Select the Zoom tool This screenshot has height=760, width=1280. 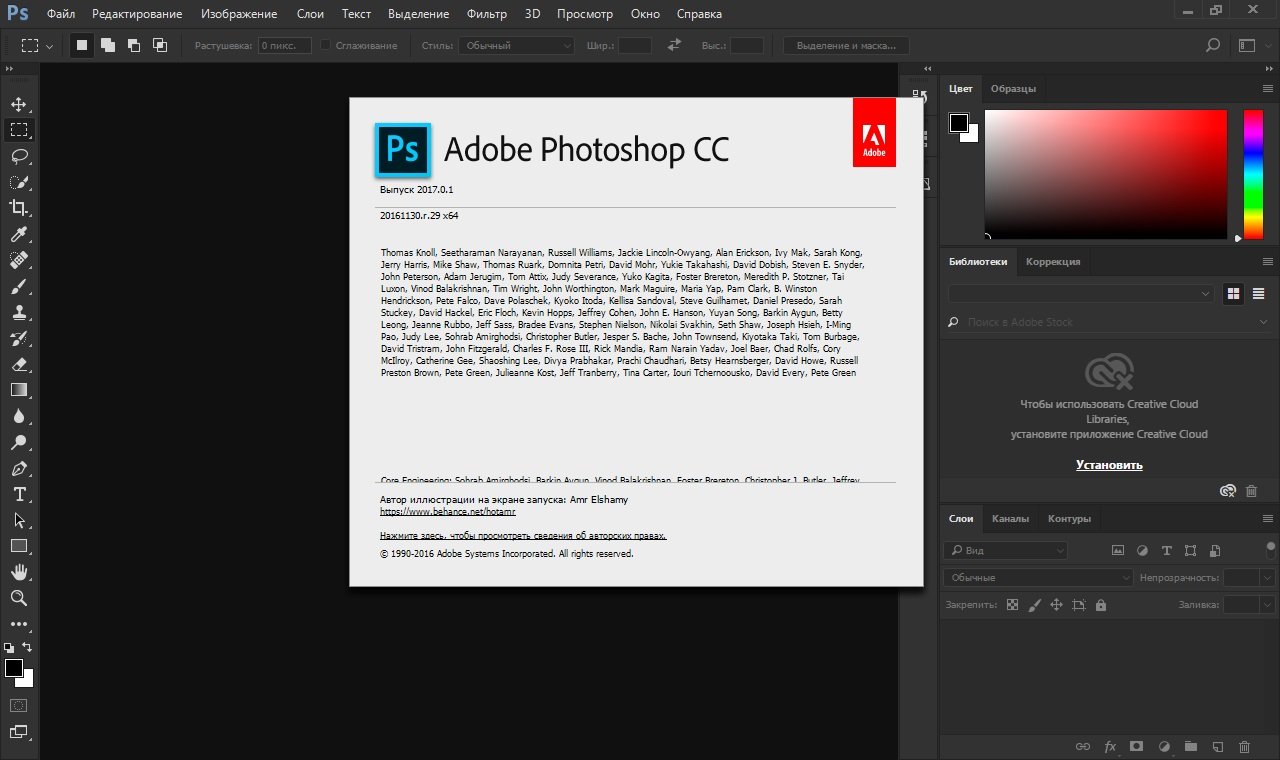19,598
